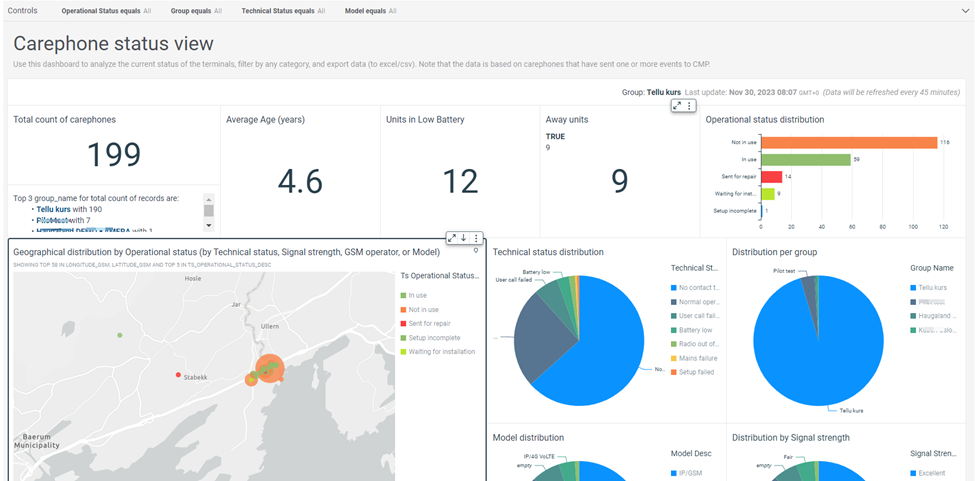Click the total carephones value 199
The width and height of the screenshot is (975, 481).
tap(114, 155)
